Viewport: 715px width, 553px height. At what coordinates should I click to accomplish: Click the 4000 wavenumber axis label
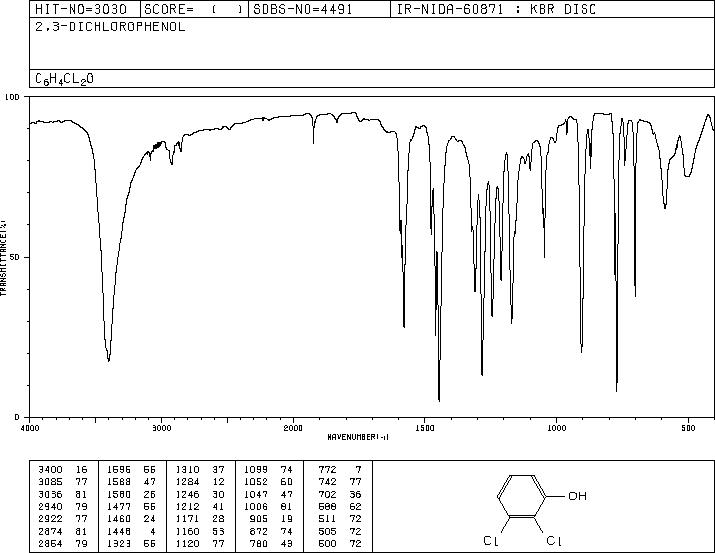30,428
